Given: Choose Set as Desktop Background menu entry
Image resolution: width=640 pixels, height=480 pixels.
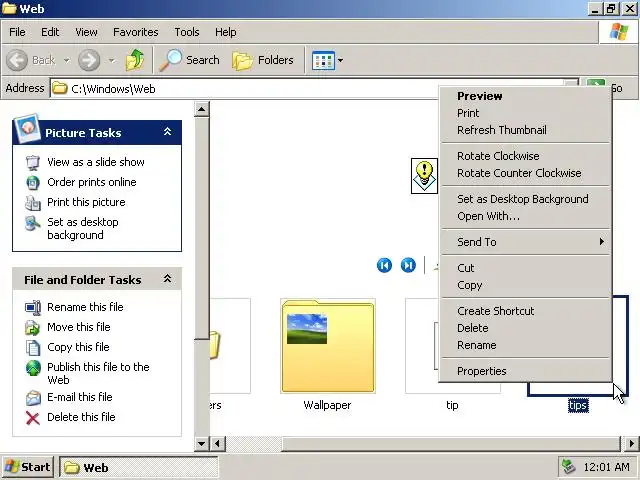Looking at the screenshot, I should pos(525,199).
